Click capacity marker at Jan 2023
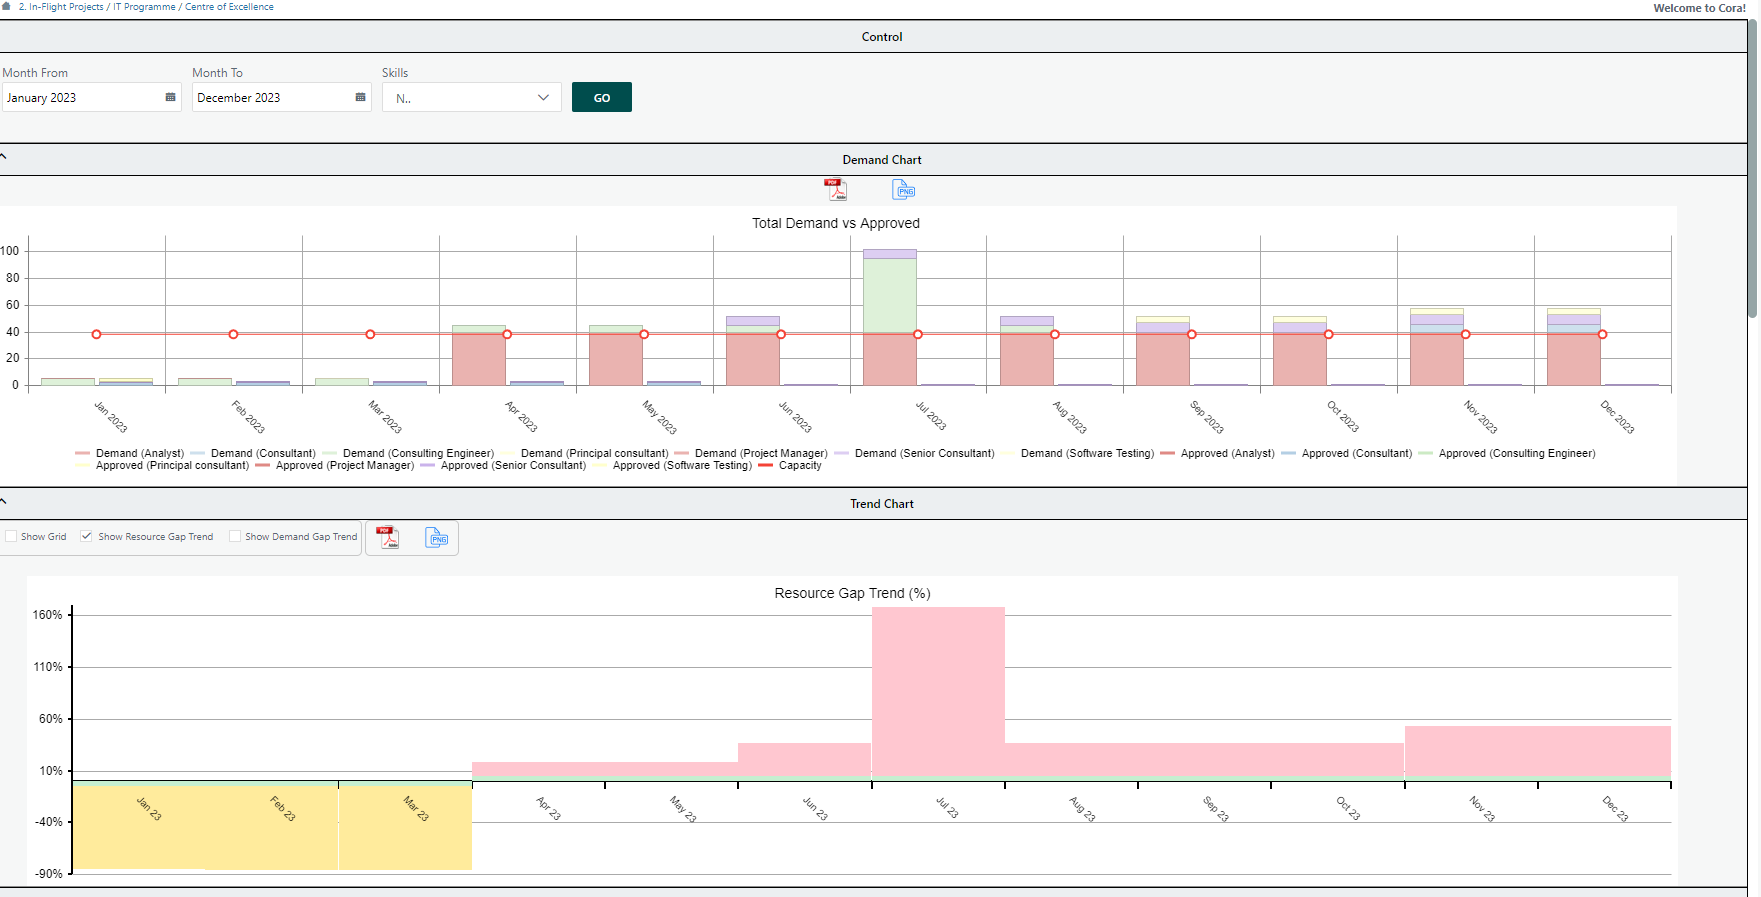 pyautogui.click(x=96, y=334)
